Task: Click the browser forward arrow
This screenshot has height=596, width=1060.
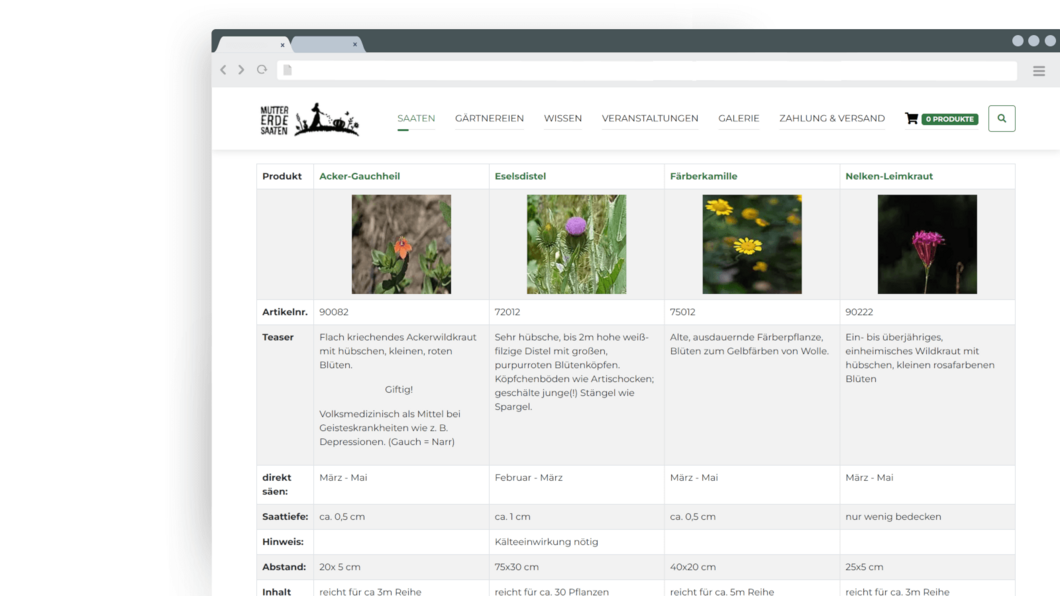Action: click(x=241, y=70)
